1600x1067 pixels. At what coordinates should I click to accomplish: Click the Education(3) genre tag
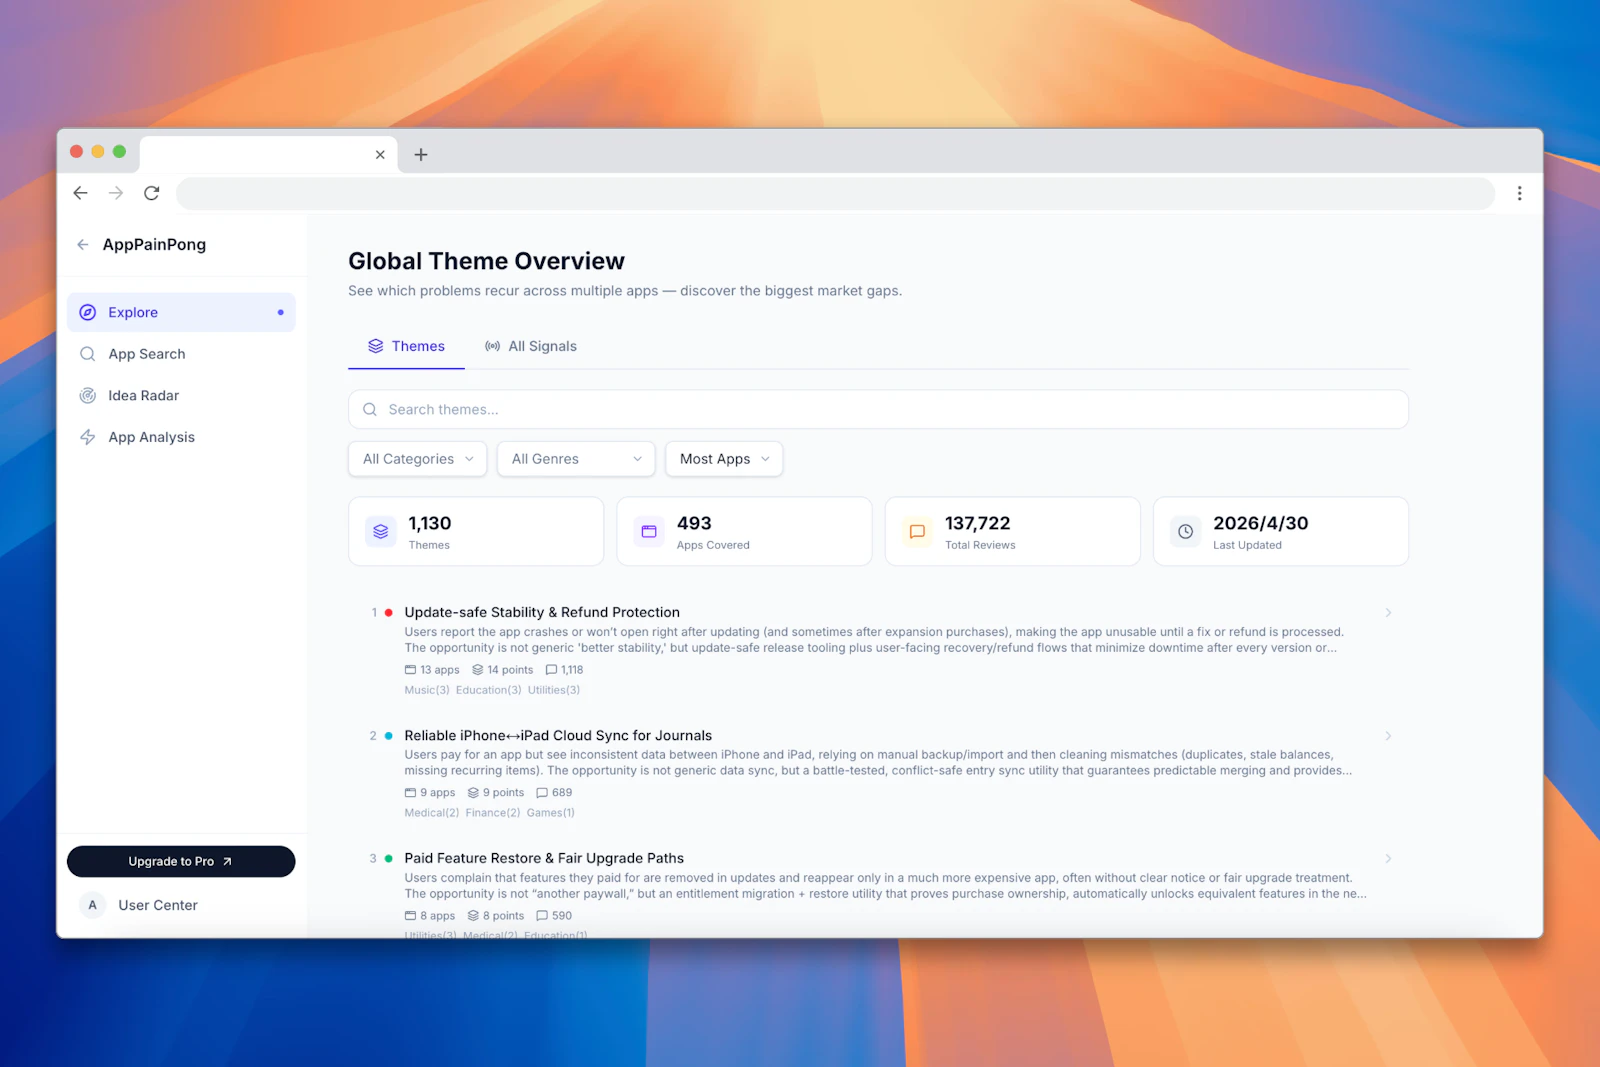pos(489,690)
